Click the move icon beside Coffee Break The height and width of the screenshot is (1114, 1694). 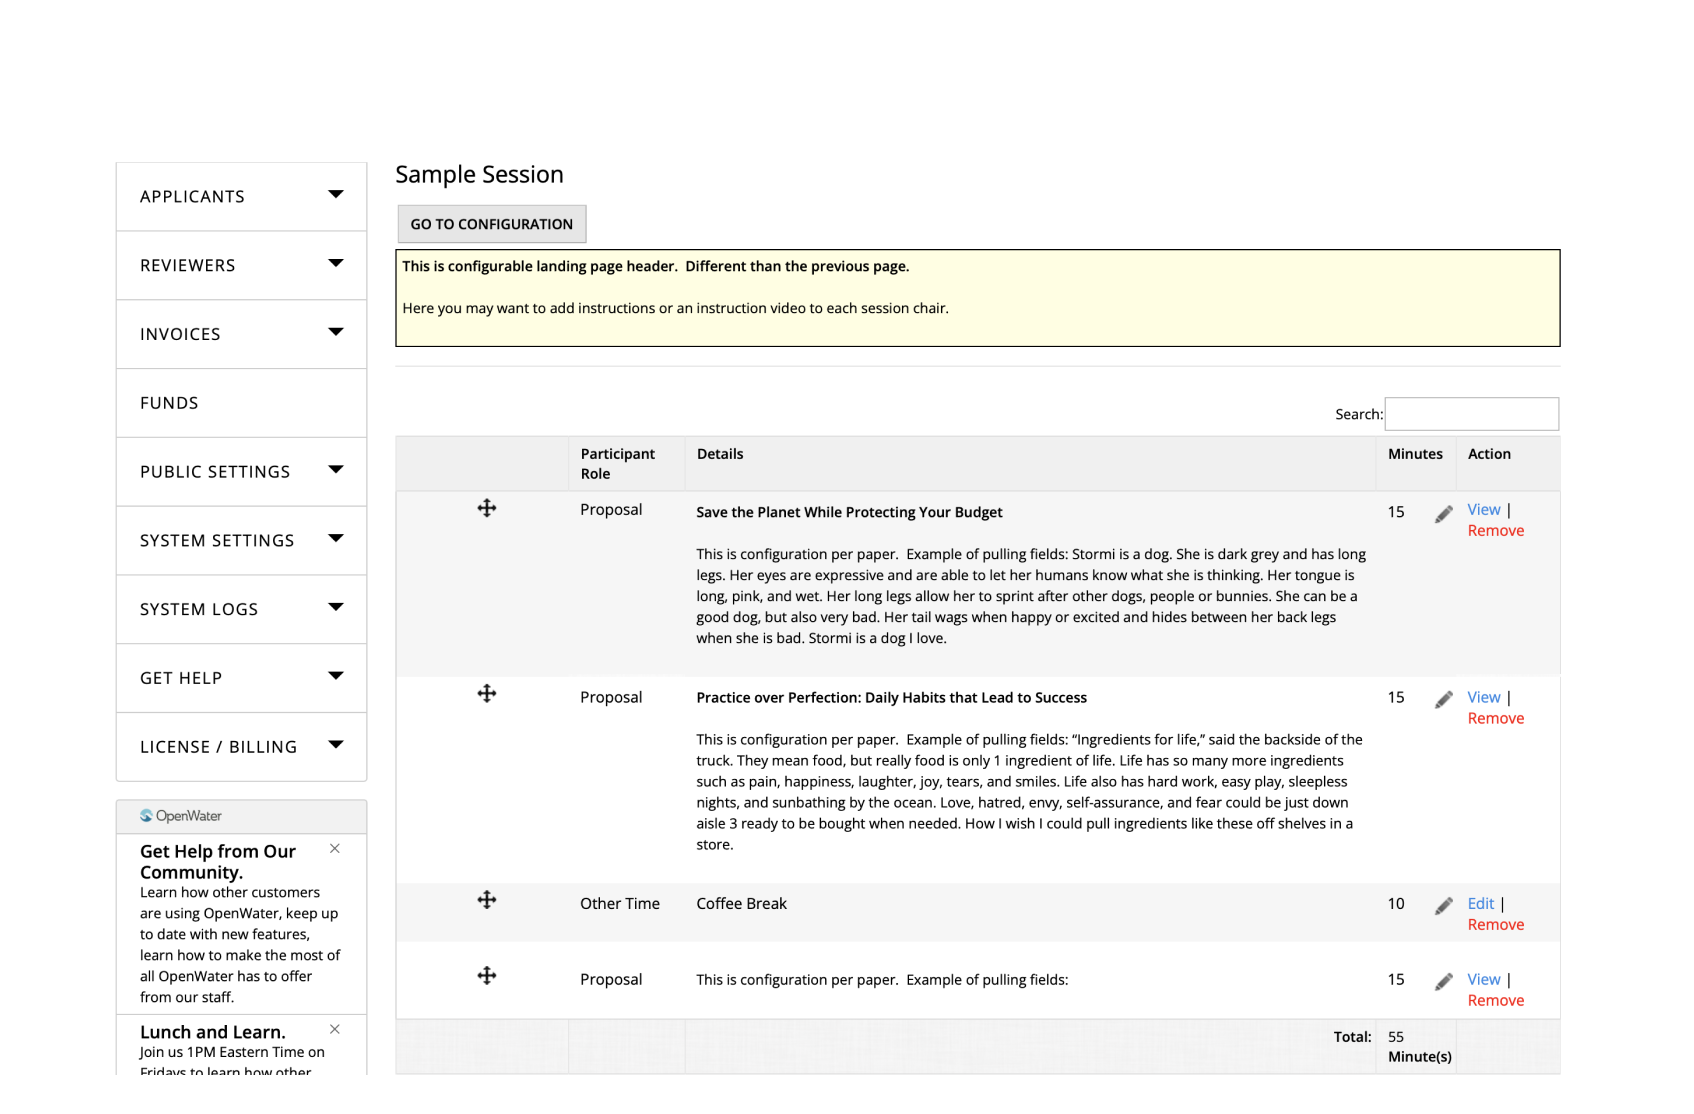pyautogui.click(x=486, y=900)
